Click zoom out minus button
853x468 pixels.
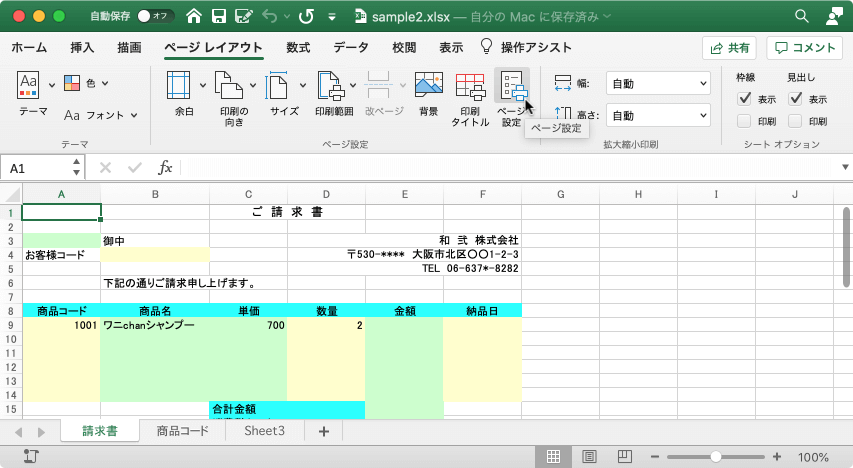654,457
